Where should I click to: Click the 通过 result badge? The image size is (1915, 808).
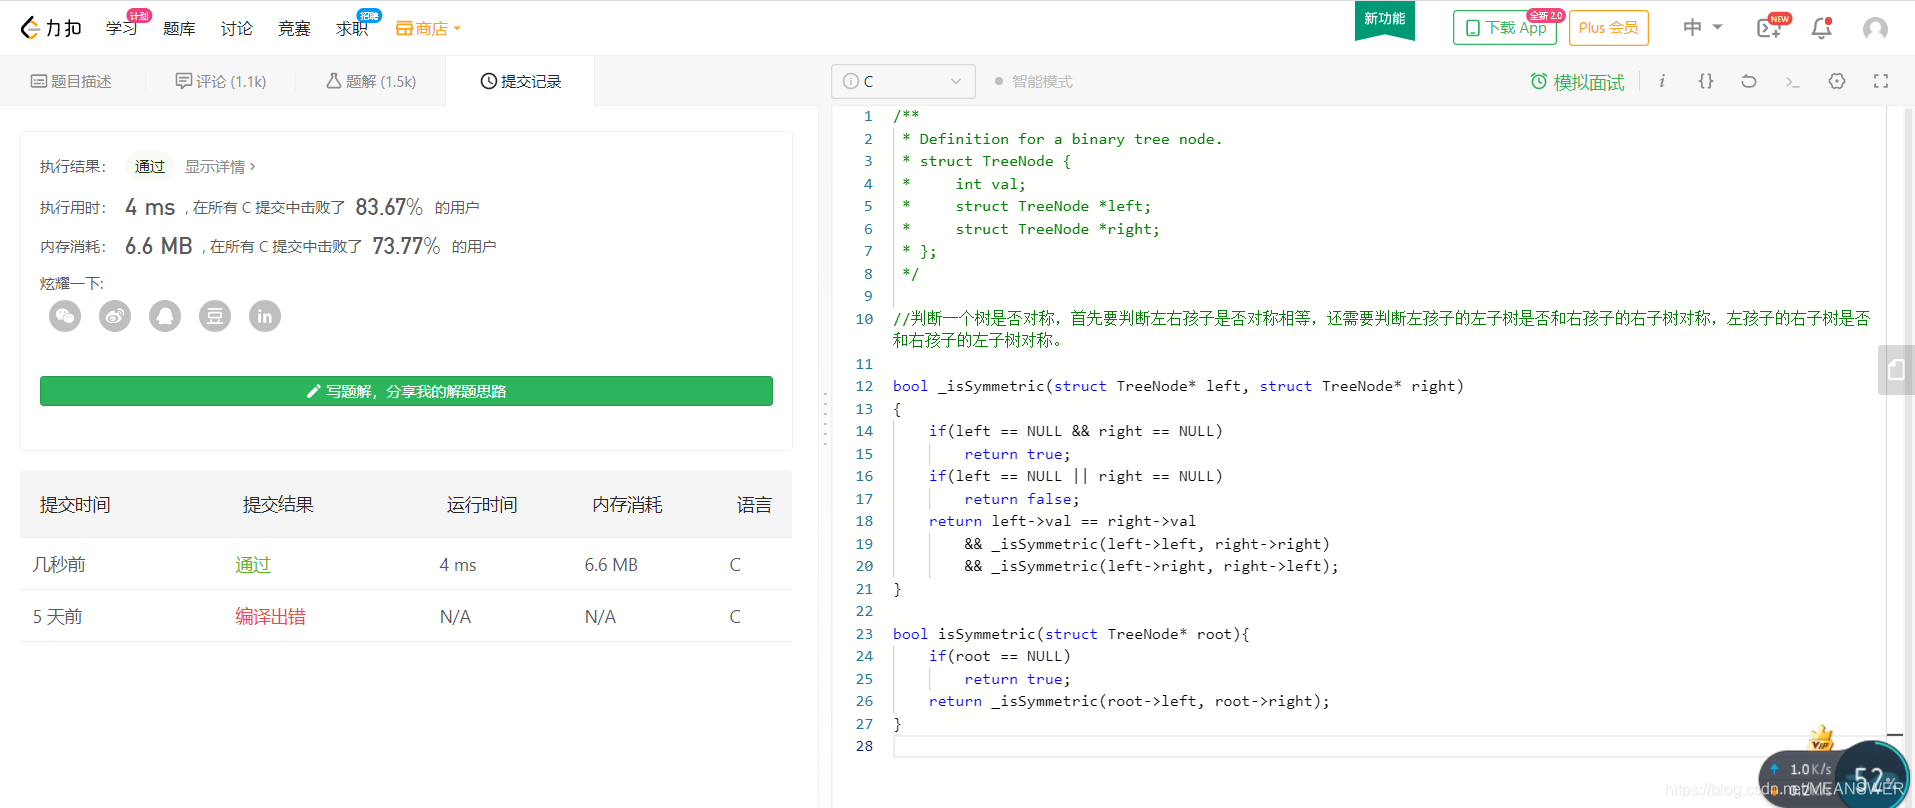coord(150,167)
